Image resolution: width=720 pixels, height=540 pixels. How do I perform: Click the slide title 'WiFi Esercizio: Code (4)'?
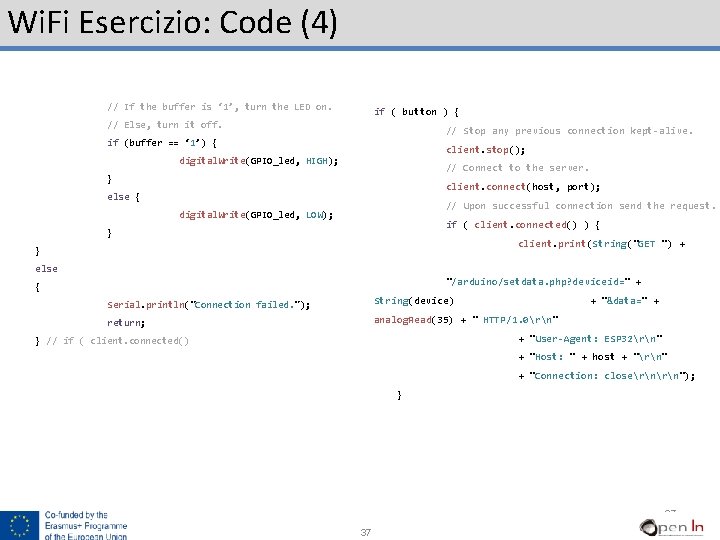point(173,22)
